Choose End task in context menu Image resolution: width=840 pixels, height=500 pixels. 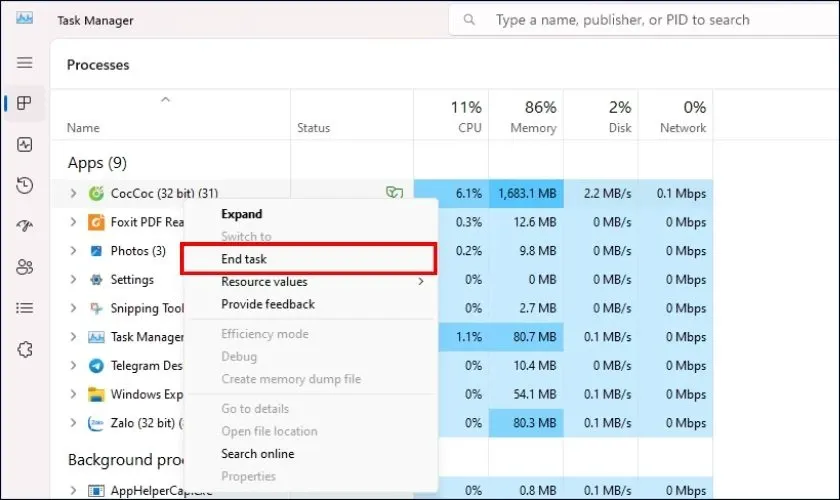(x=309, y=259)
